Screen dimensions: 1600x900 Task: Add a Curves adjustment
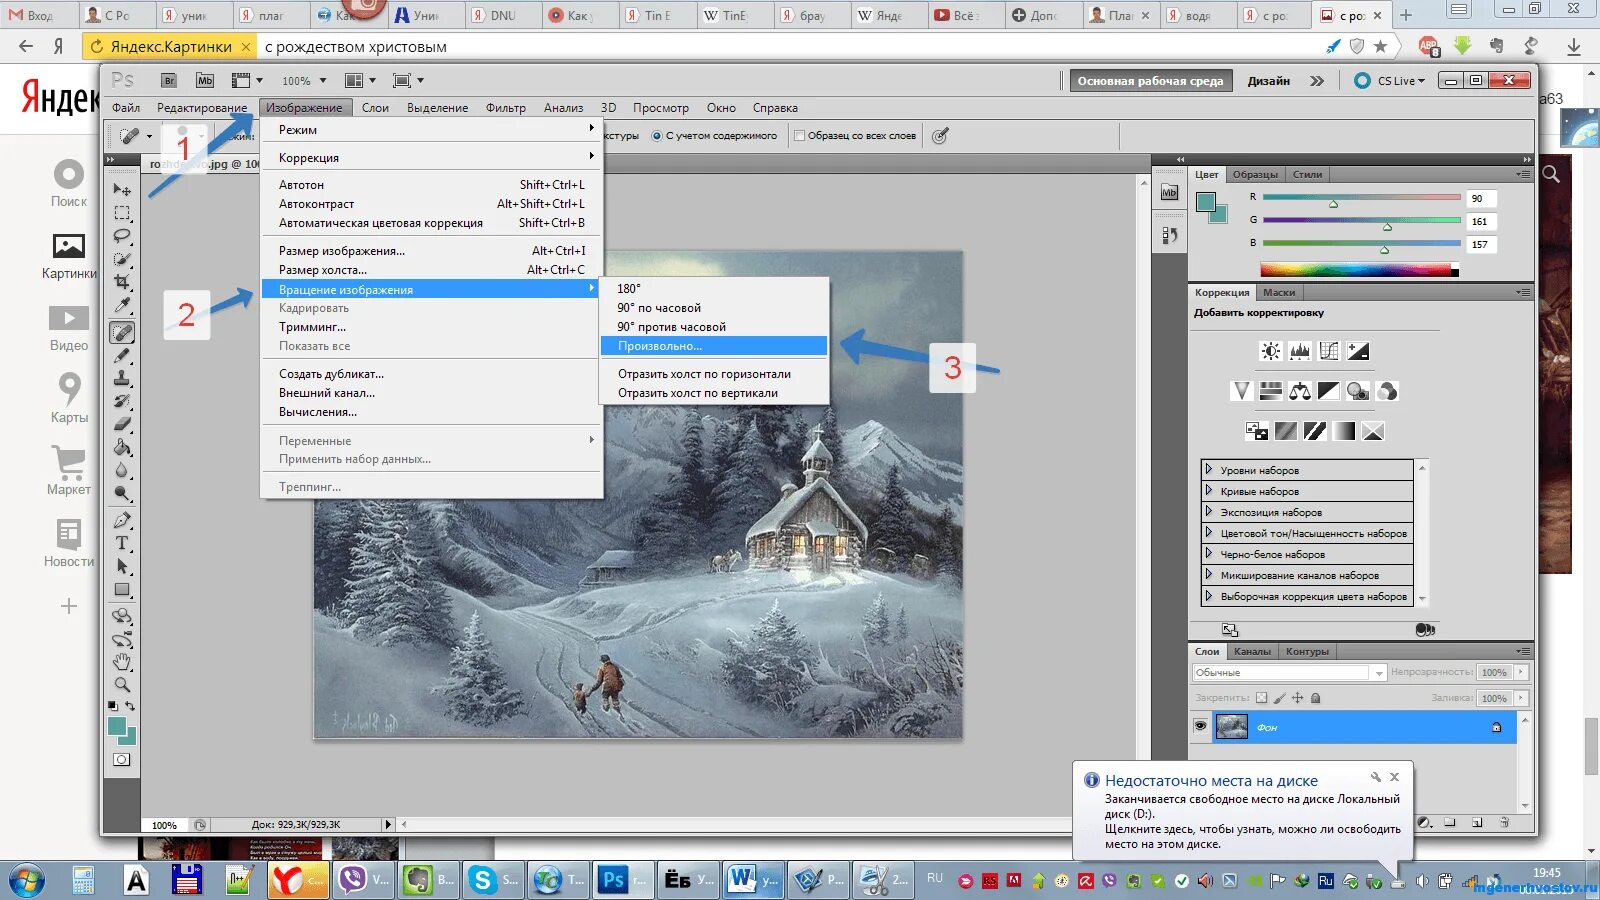click(x=1329, y=351)
